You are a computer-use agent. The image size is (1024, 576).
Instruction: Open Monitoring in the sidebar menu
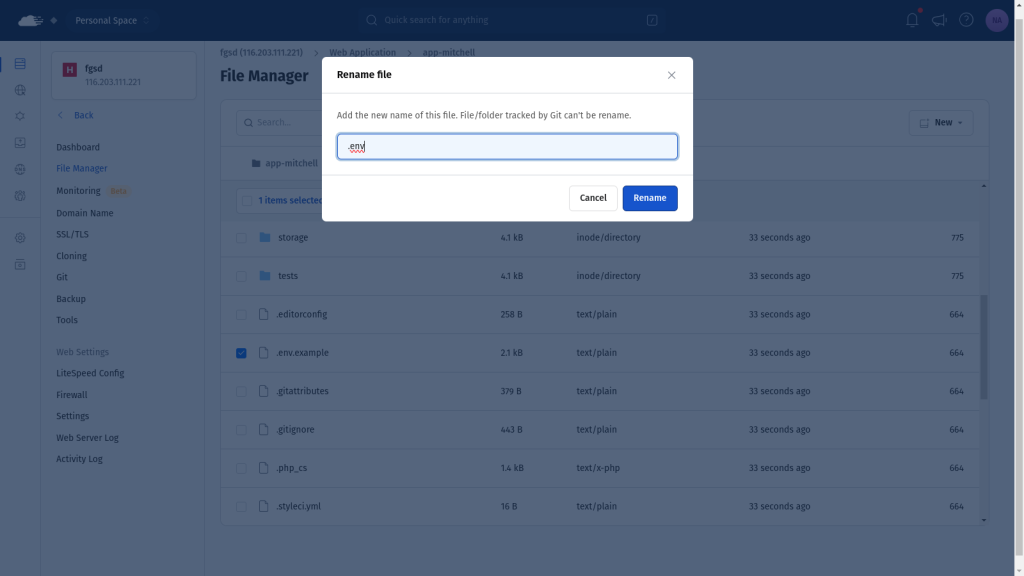click(78, 191)
